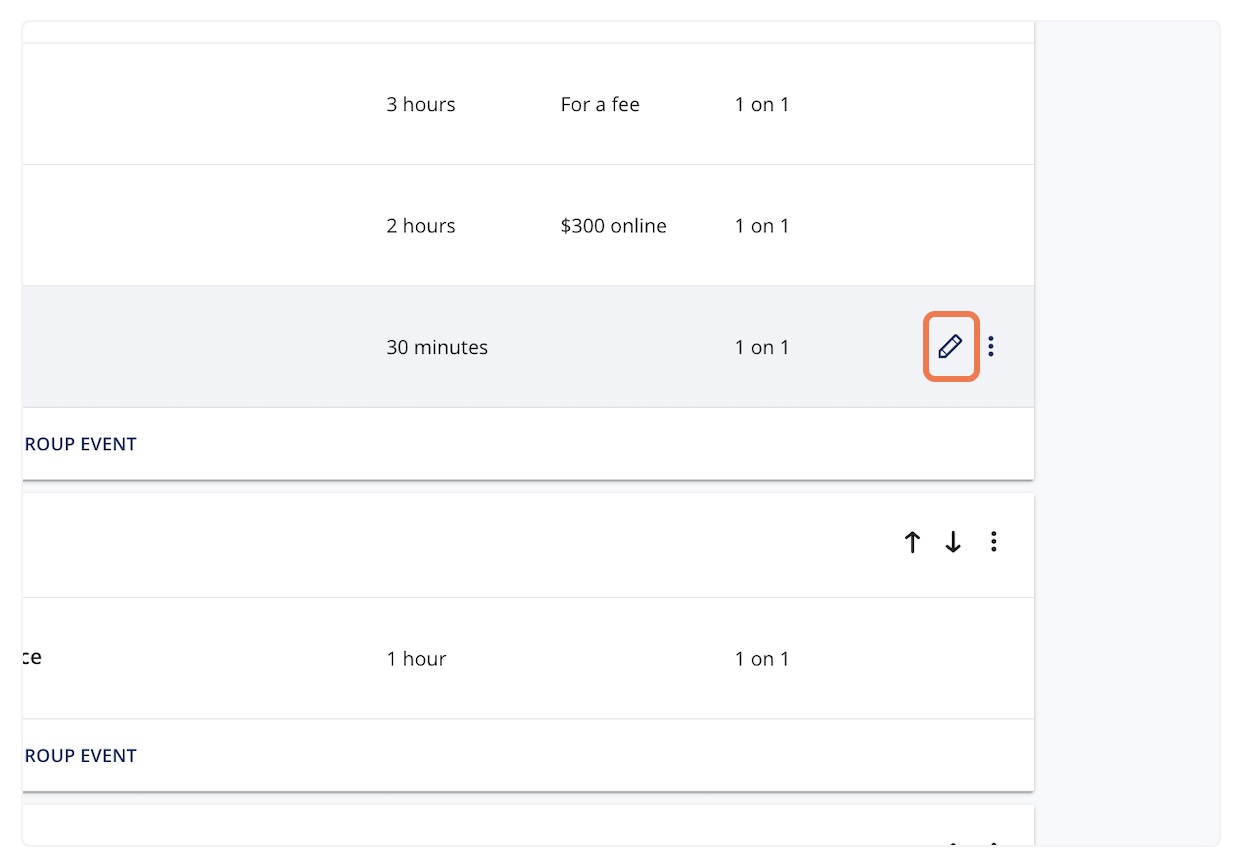Click the "$300 online" price text
The width and height of the screenshot is (1234, 856).
[x=613, y=226]
